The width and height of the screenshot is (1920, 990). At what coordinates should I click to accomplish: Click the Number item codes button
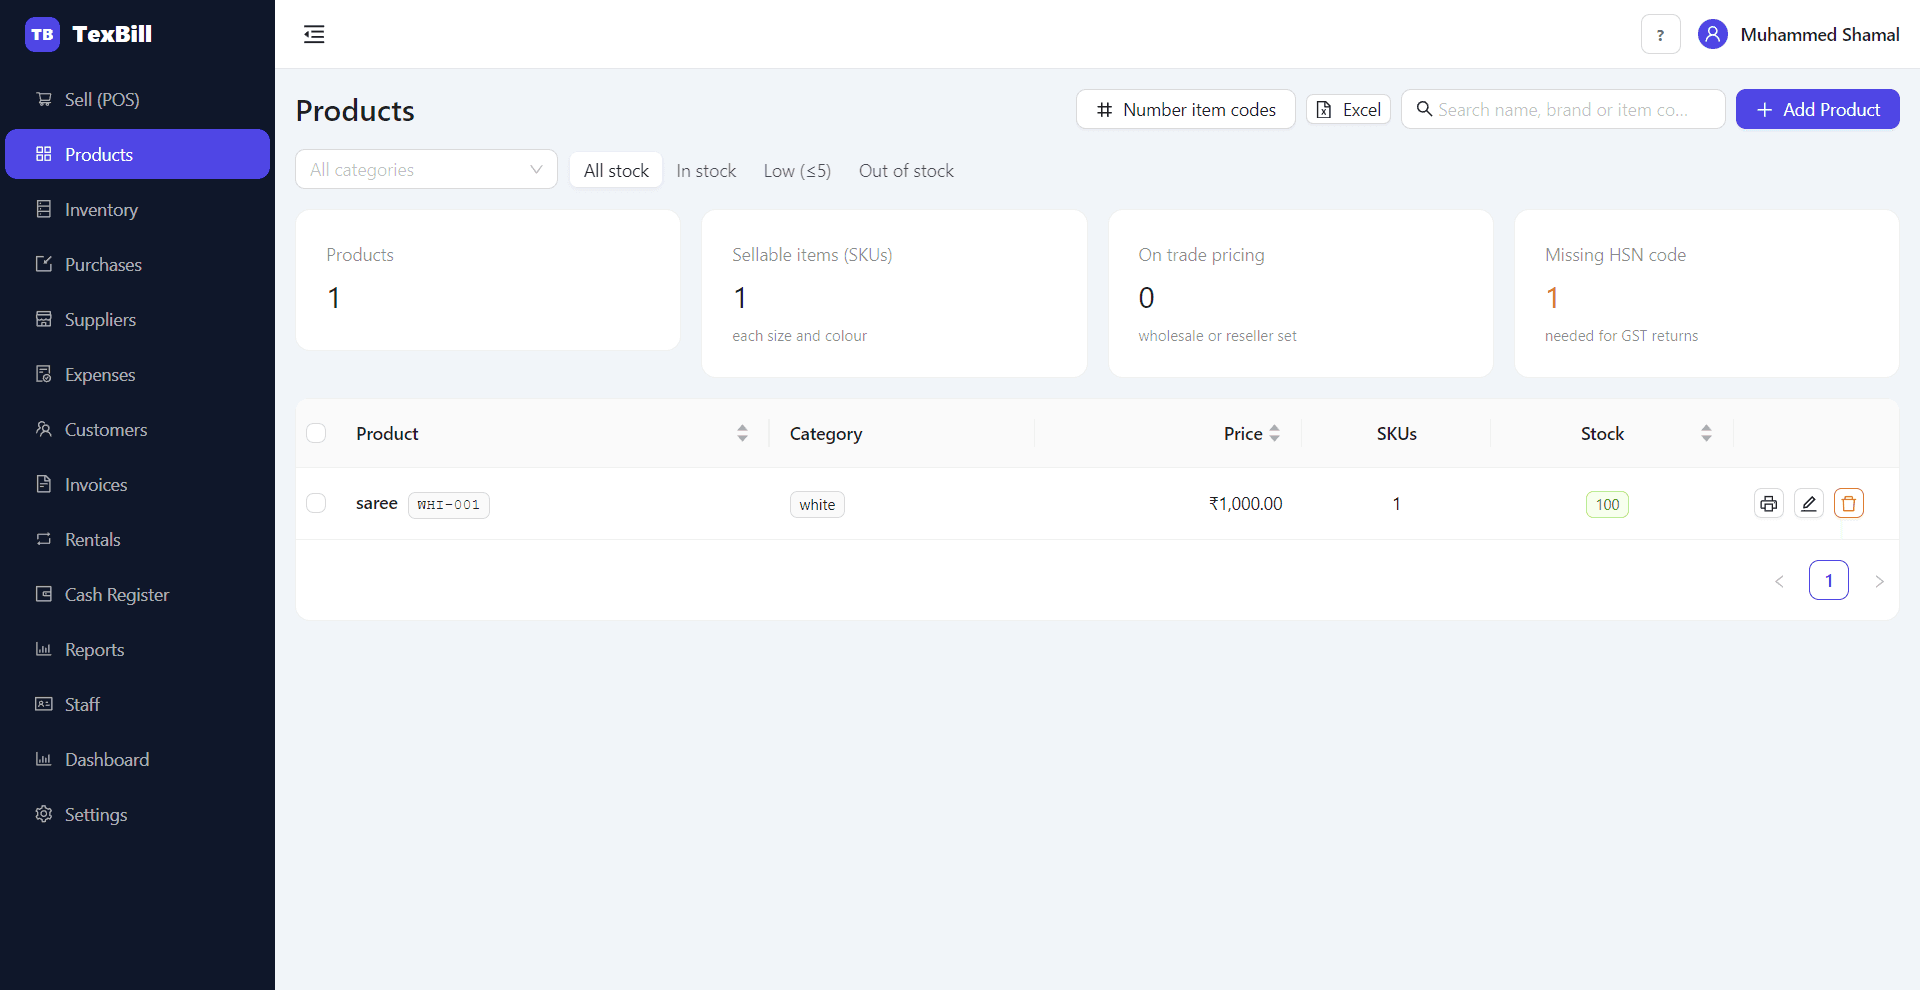1185,109
